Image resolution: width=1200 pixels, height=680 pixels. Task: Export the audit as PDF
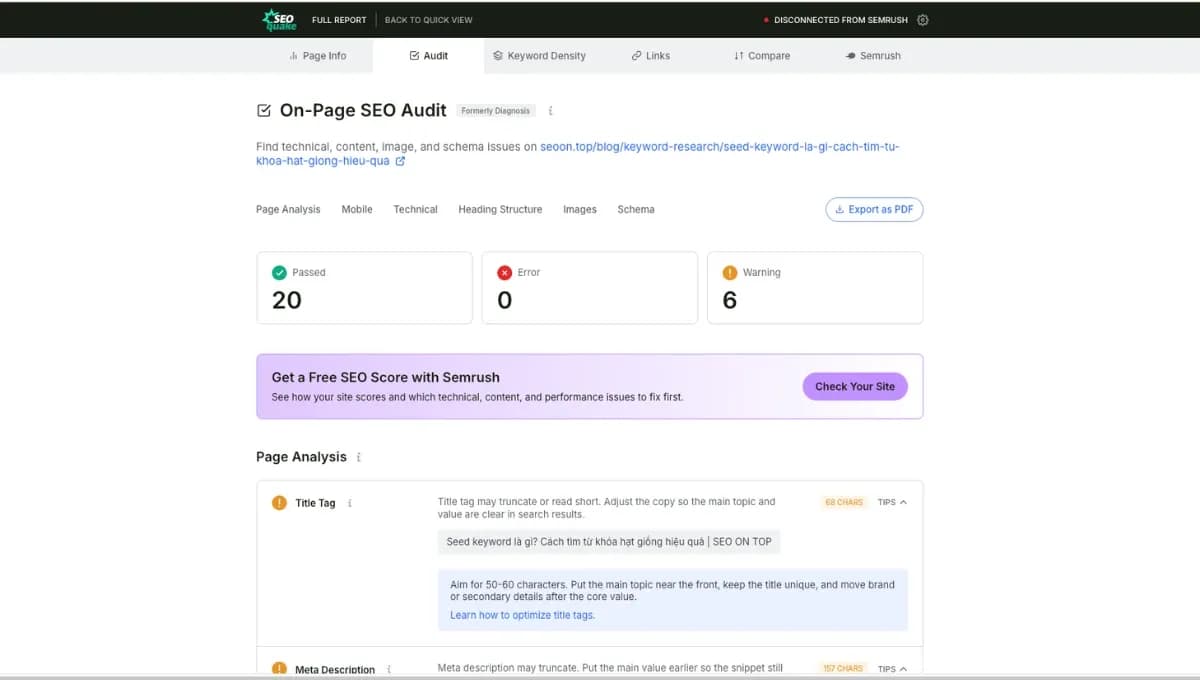click(874, 210)
